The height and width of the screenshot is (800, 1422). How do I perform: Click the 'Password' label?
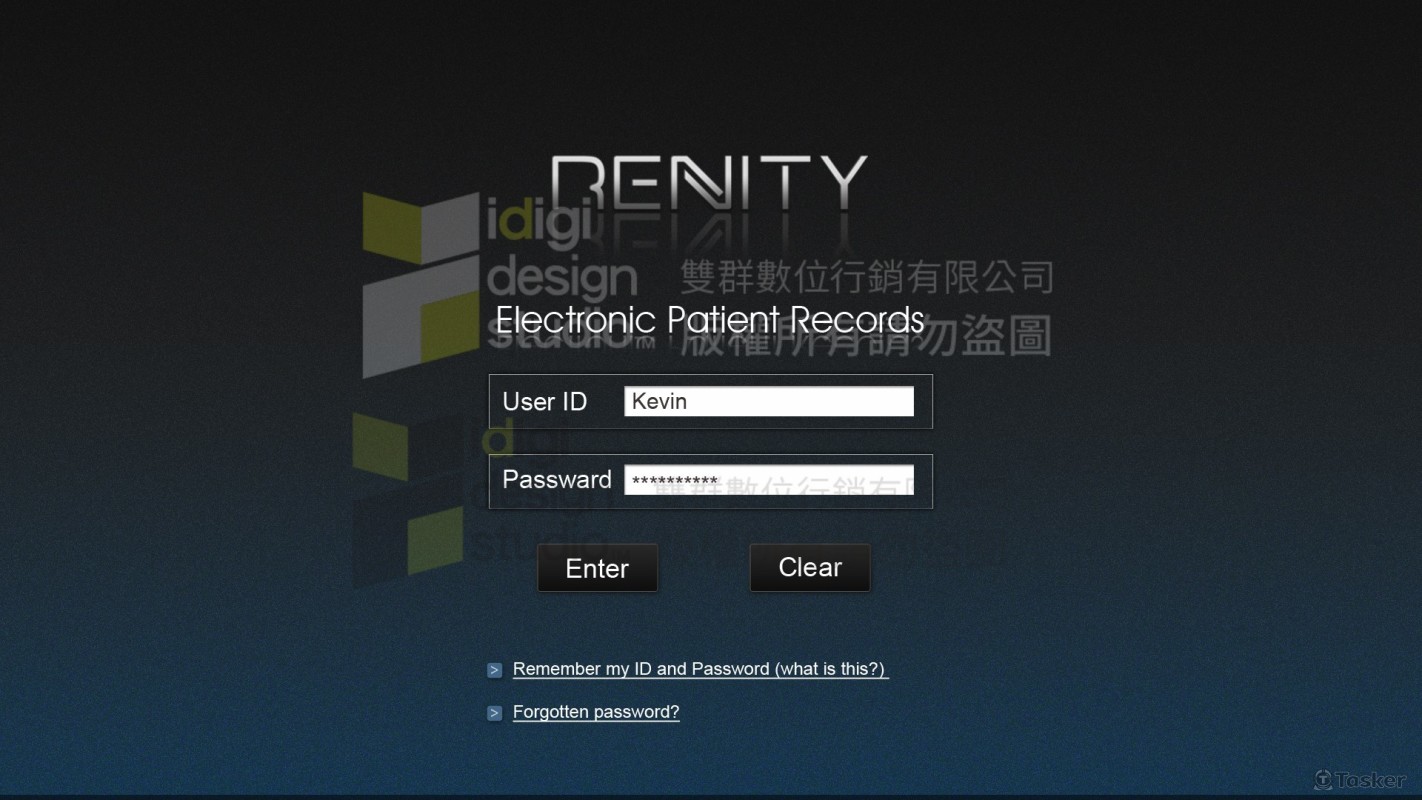(556, 480)
